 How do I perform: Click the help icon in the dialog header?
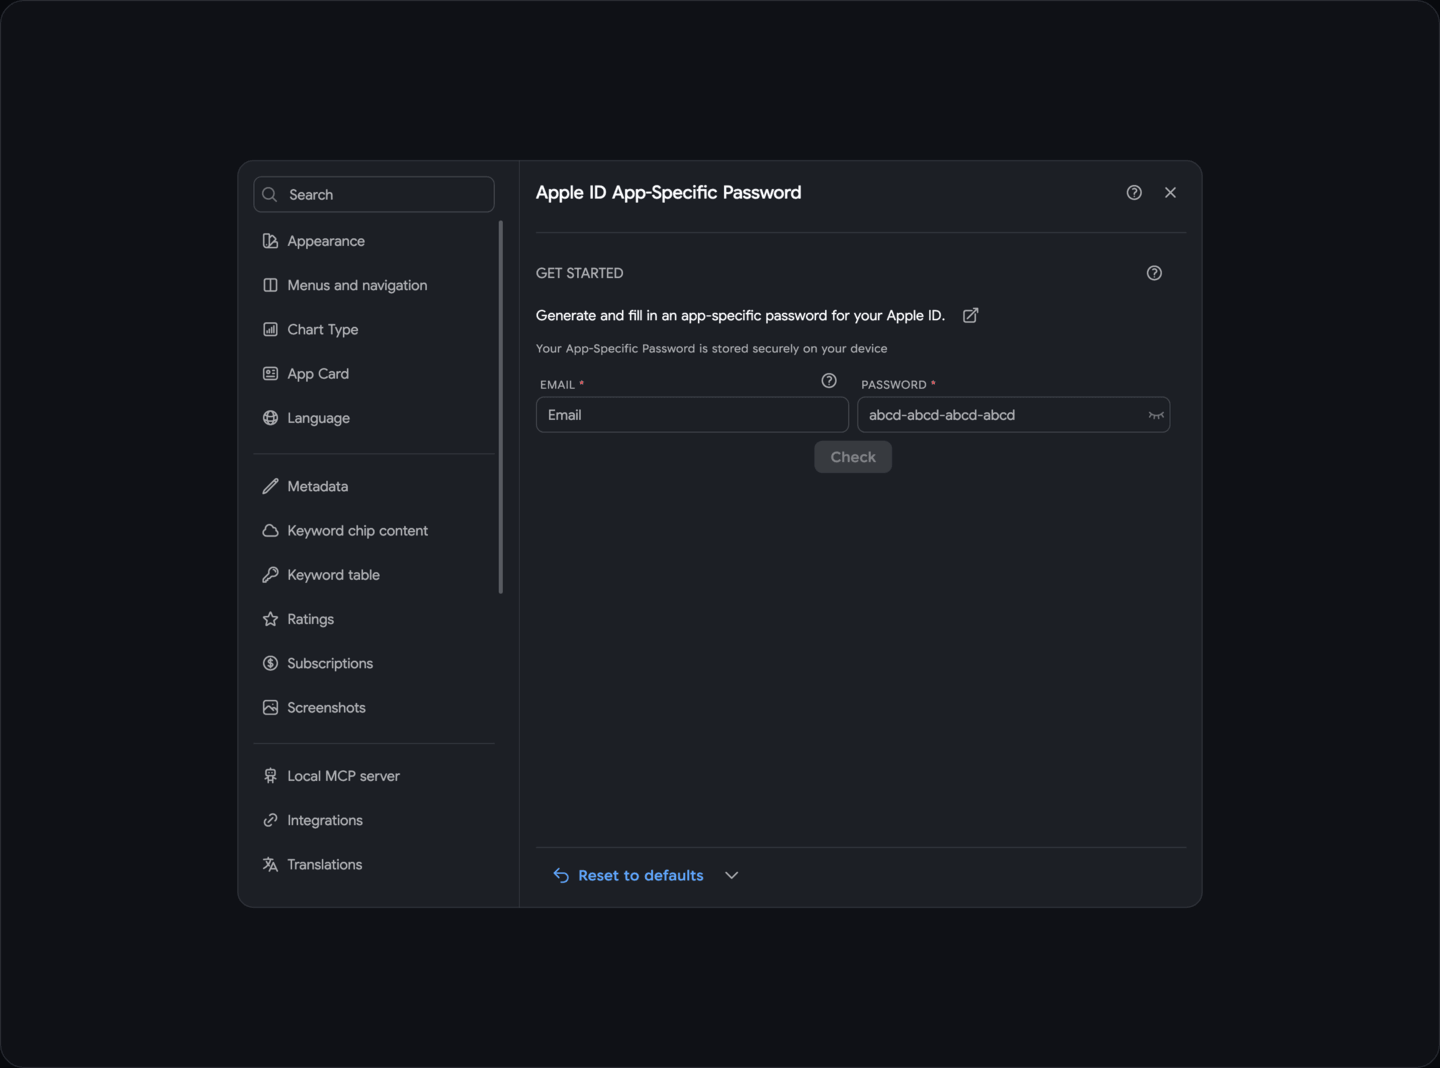tap(1134, 193)
